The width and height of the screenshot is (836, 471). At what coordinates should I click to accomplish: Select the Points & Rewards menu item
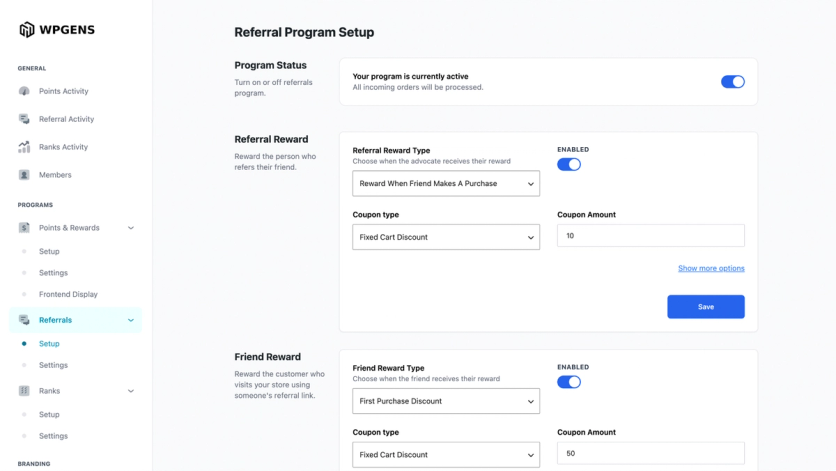coord(69,228)
